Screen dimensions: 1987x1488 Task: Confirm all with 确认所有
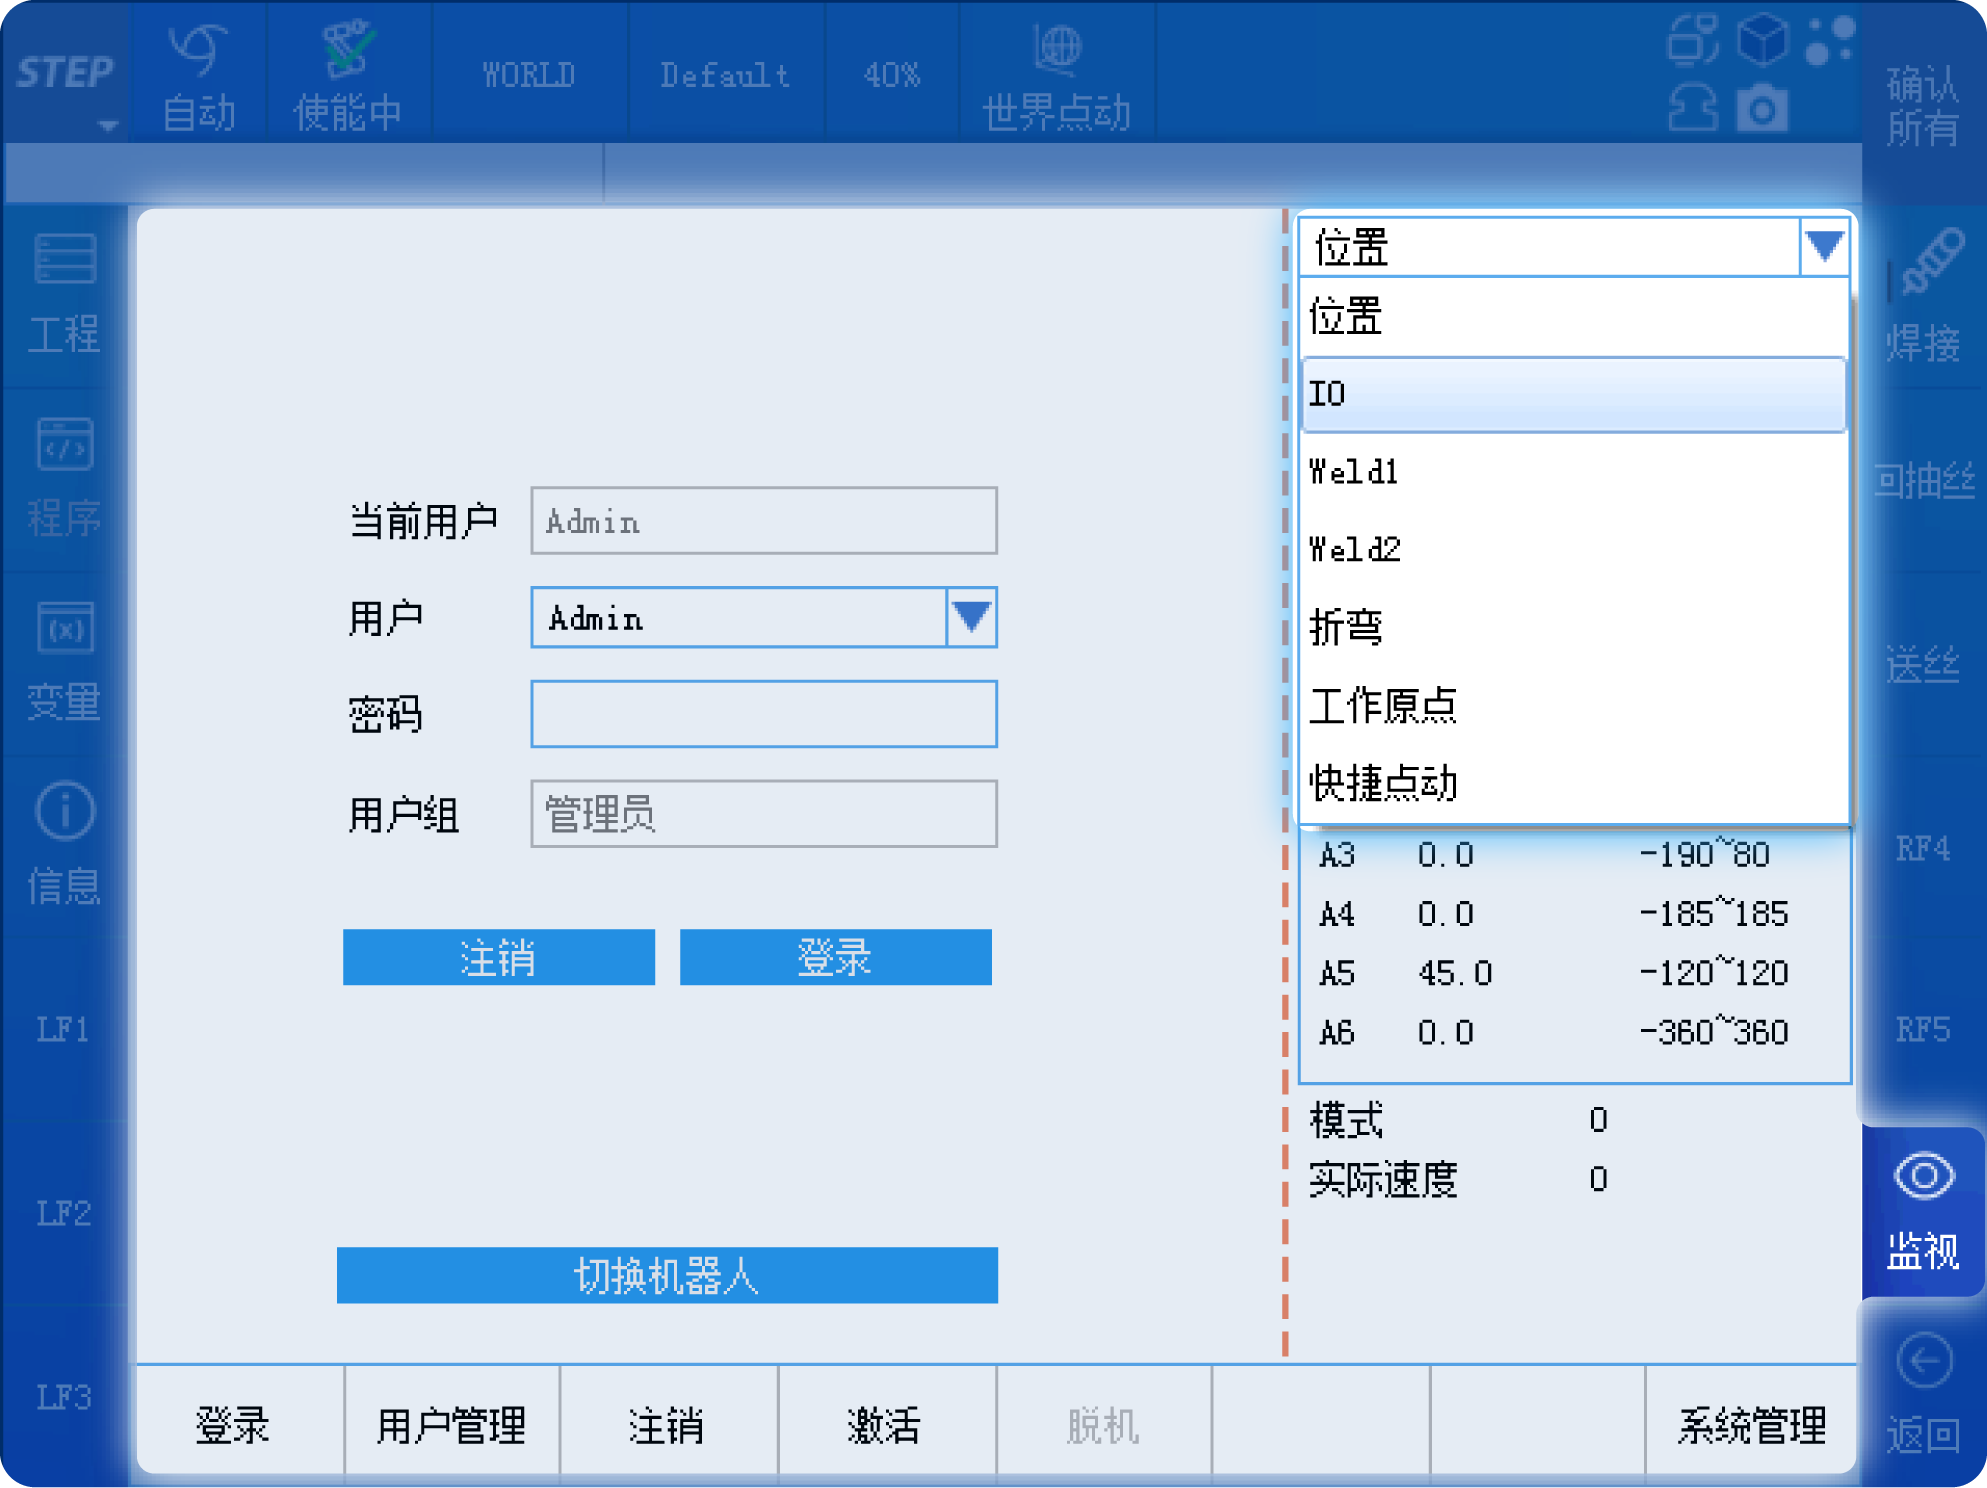[1922, 106]
